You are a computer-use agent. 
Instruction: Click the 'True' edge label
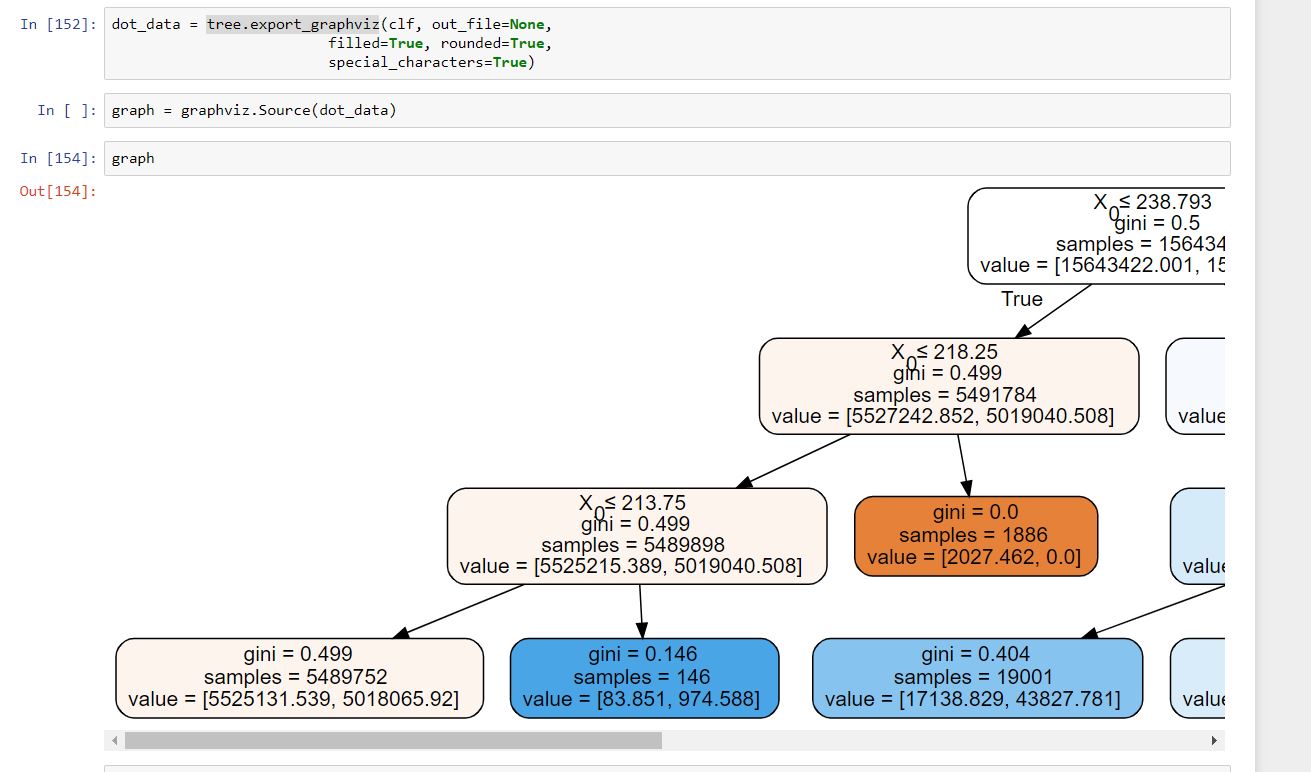tap(1021, 299)
